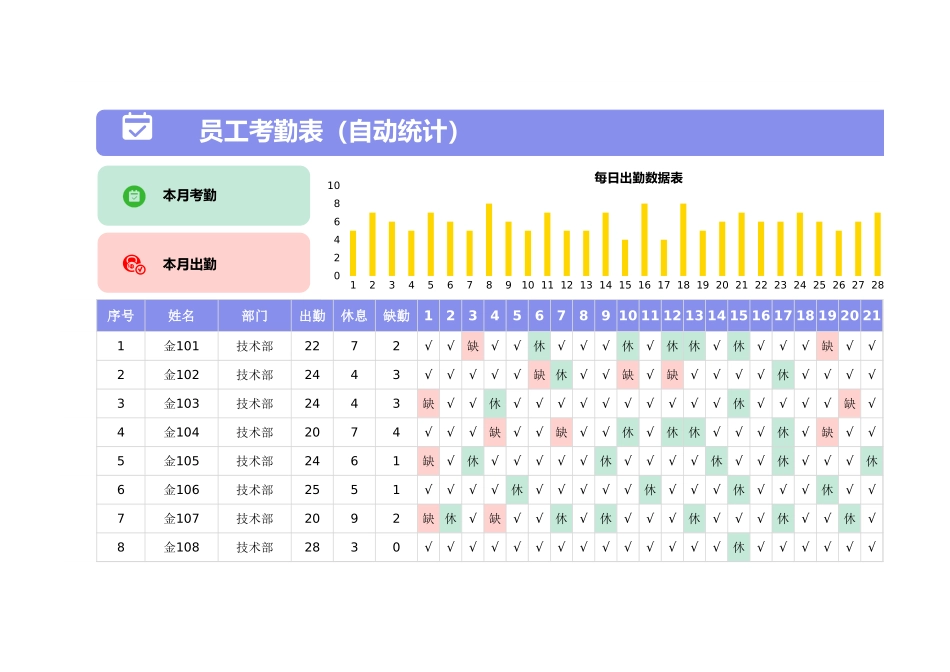Image resolution: width=950 pixels, height=672 pixels.
Task: Click the 休 cell for 金107 on day 2
Action: pos(450,519)
